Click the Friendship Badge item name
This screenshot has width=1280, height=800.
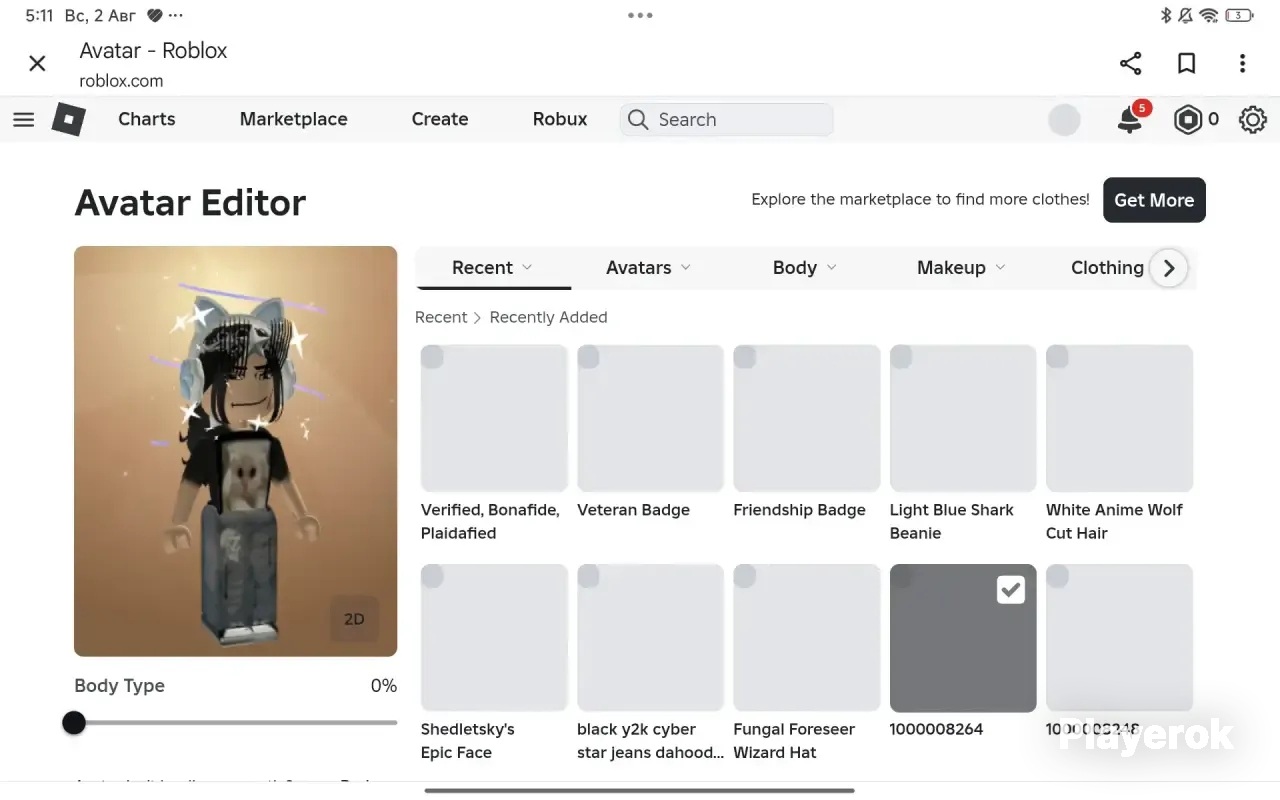(799, 510)
